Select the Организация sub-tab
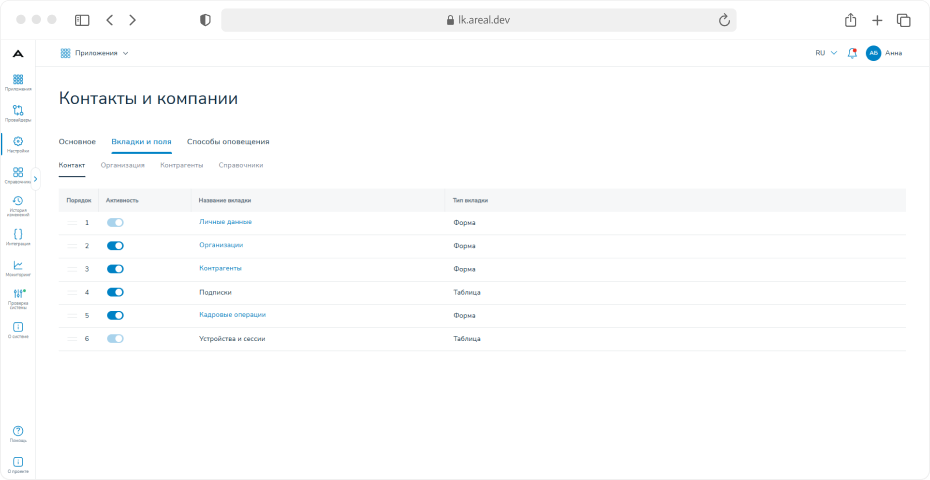The width and height of the screenshot is (930, 480). (123, 166)
